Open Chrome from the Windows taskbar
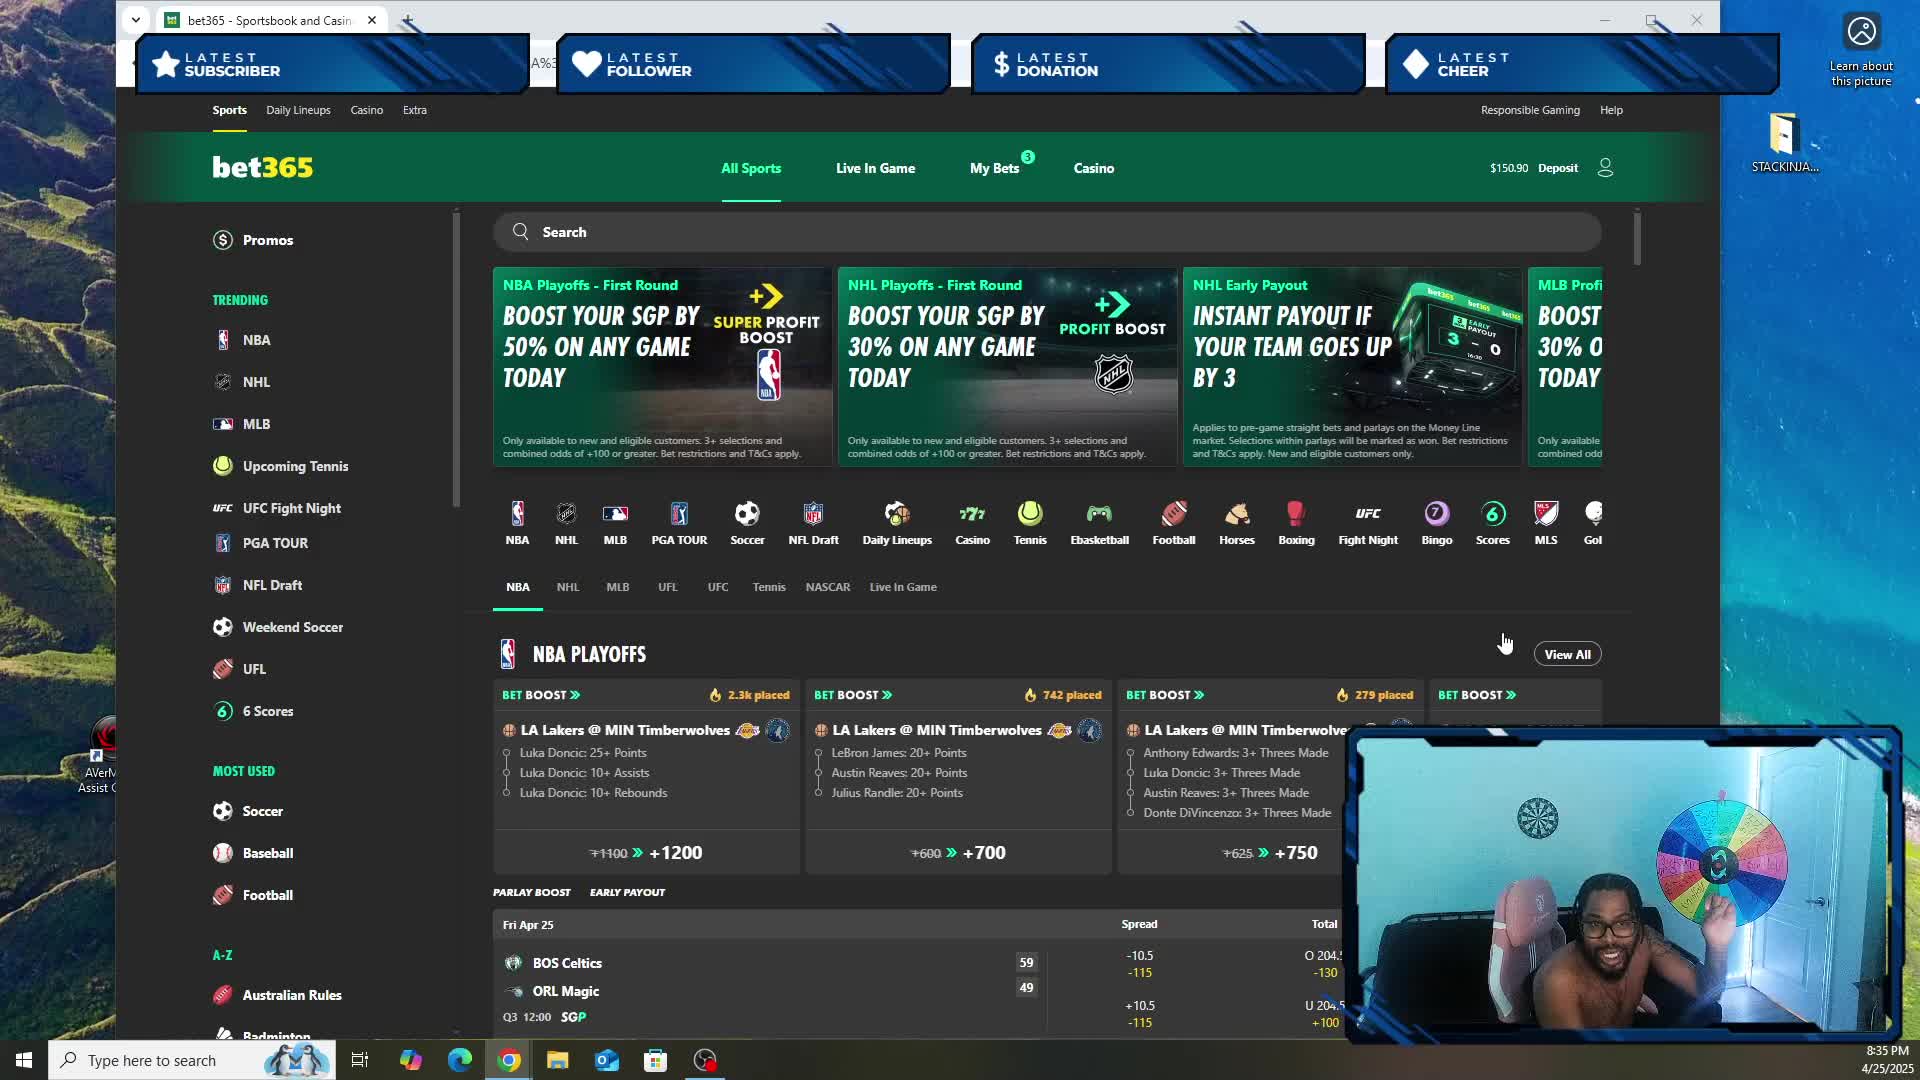Image resolution: width=1920 pixels, height=1080 pixels. (x=509, y=1060)
